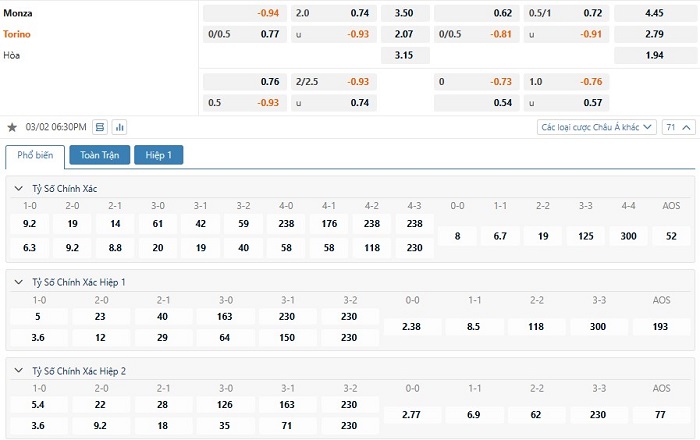Viewport: 700px width, 440px height.
Task: Switch to the 'Toàn Trận' tab
Action: pyautogui.click(x=99, y=155)
